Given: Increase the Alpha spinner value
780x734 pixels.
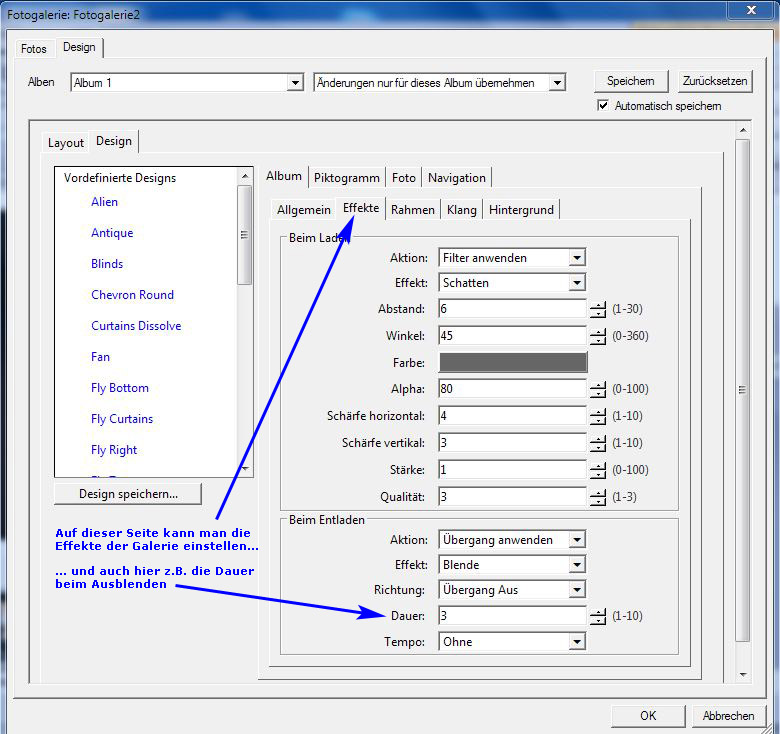Looking at the screenshot, I should [598, 385].
